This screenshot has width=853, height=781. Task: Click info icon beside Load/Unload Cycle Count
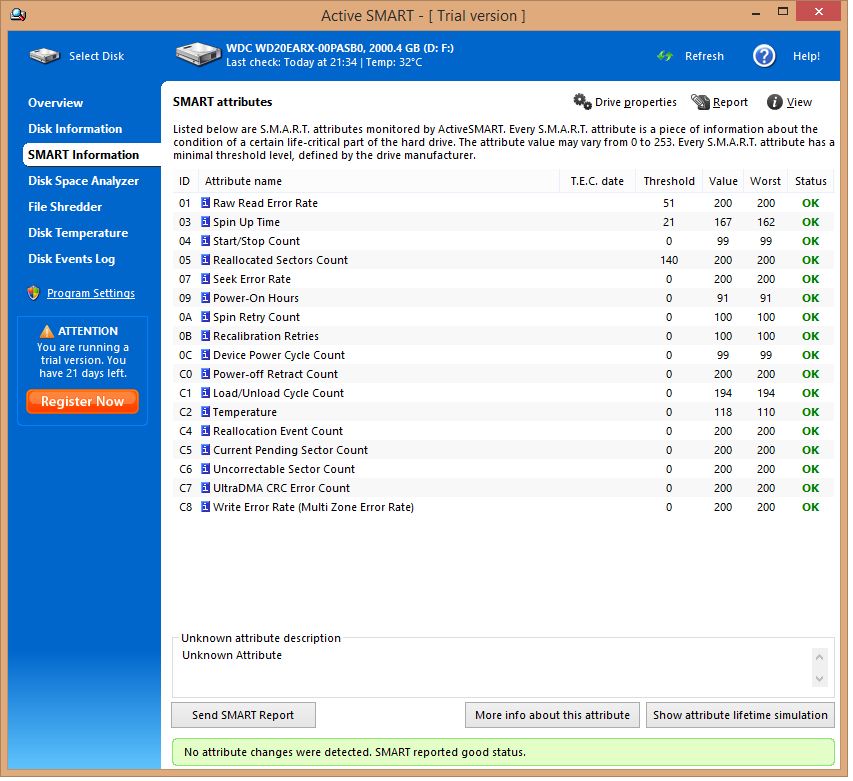[206, 394]
